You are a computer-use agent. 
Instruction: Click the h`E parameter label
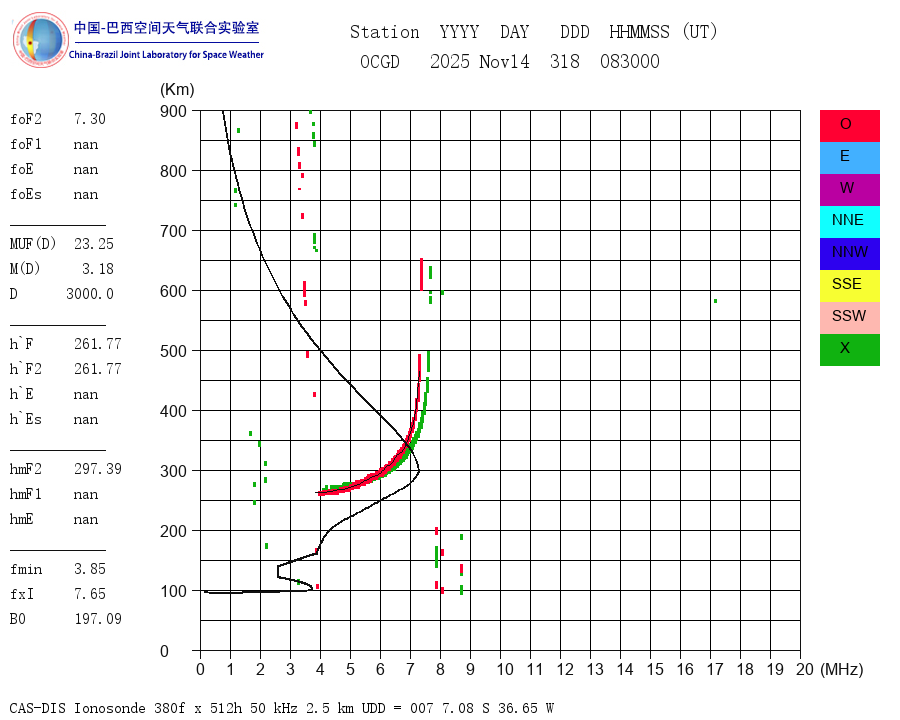pos(22,394)
